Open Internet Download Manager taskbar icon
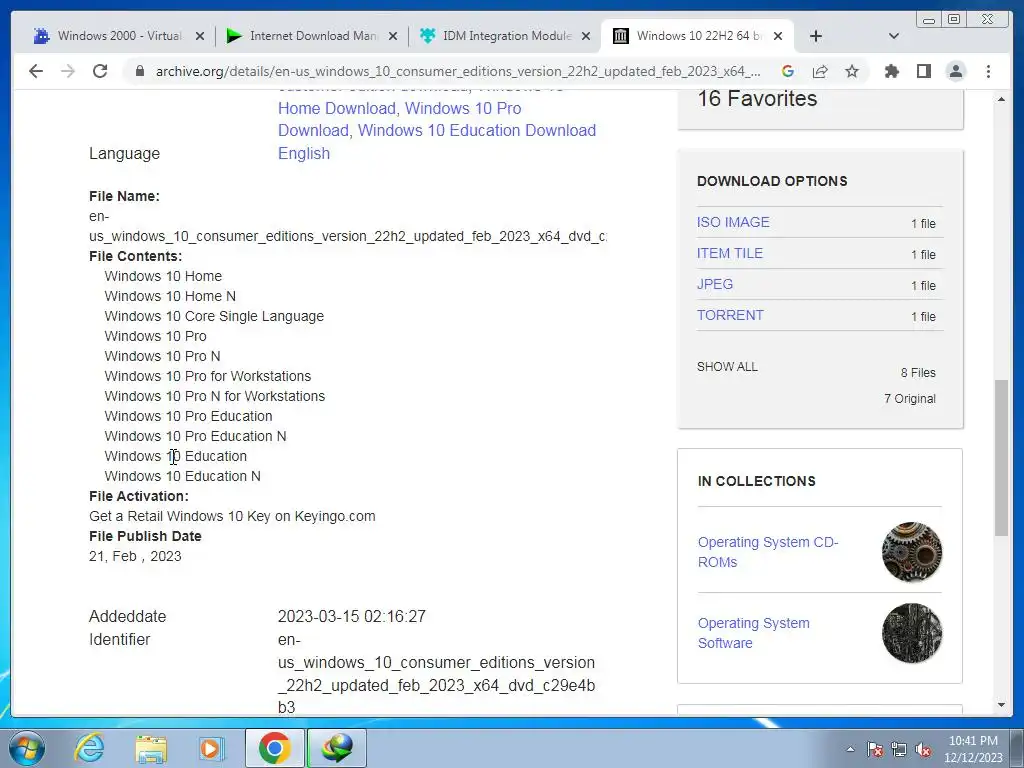 (337, 748)
